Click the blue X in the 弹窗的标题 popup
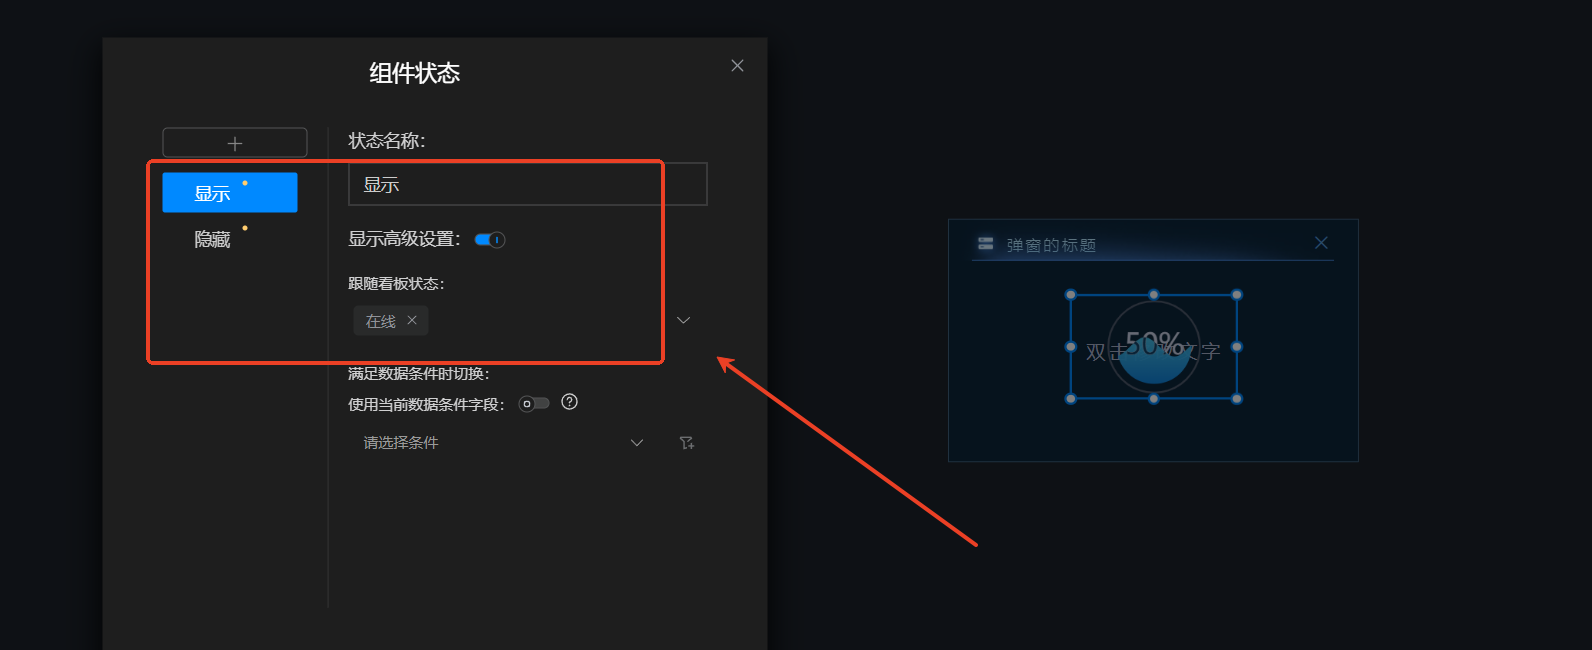The height and width of the screenshot is (650, 1592). (1321, 243)
